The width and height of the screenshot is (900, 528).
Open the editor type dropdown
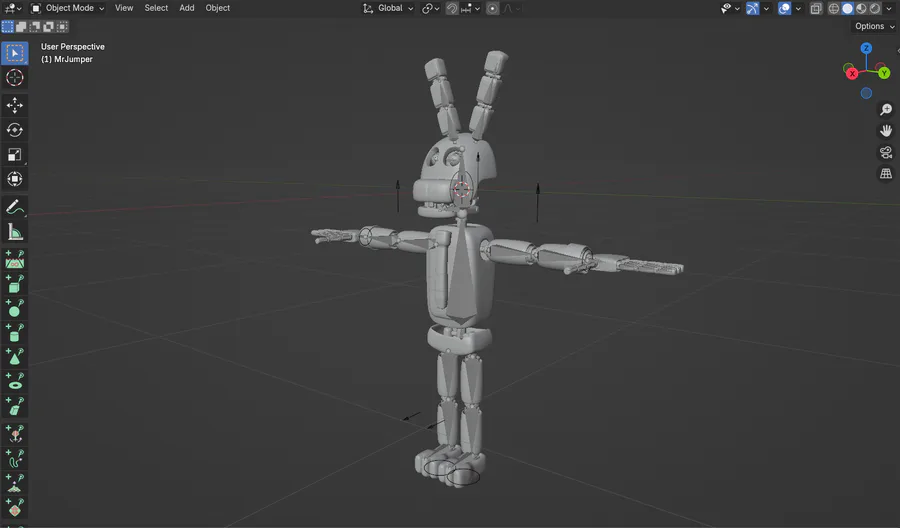point(13,8)
